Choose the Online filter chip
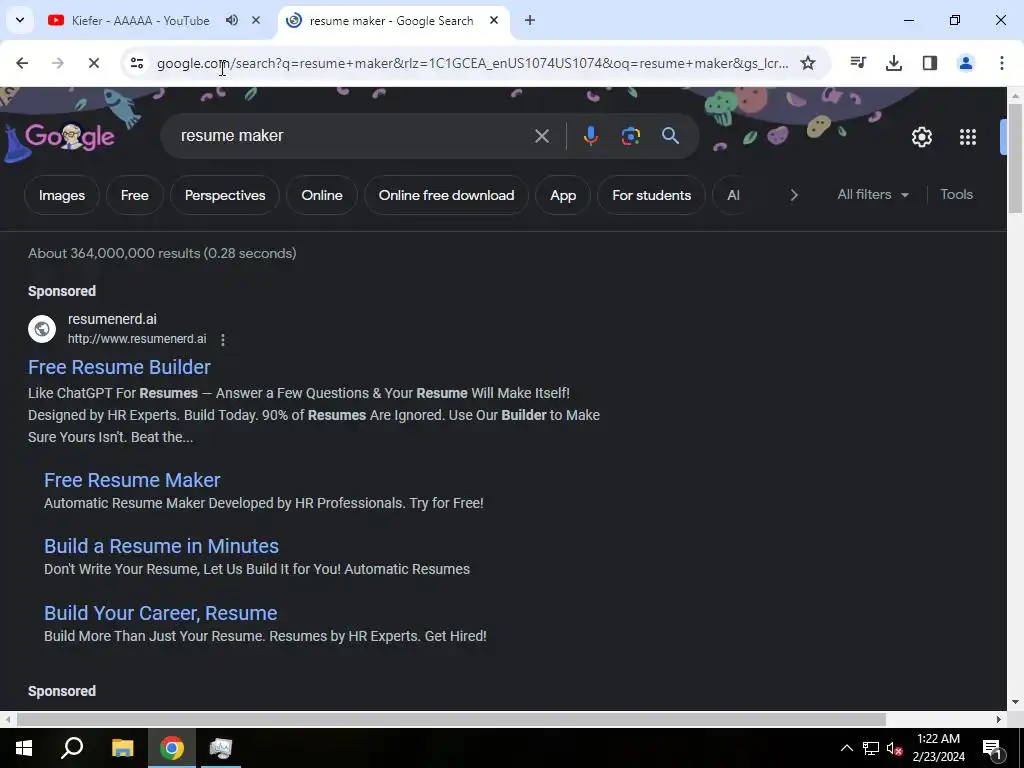Image resolution: width=1024 pixels, height=768 pixels. pyautogui.click(x=322, y=195)
